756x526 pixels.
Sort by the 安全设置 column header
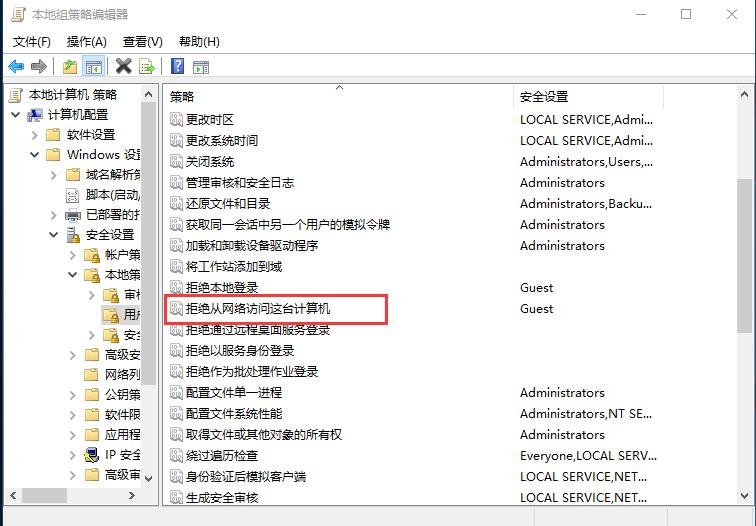[x=589, y=97]
